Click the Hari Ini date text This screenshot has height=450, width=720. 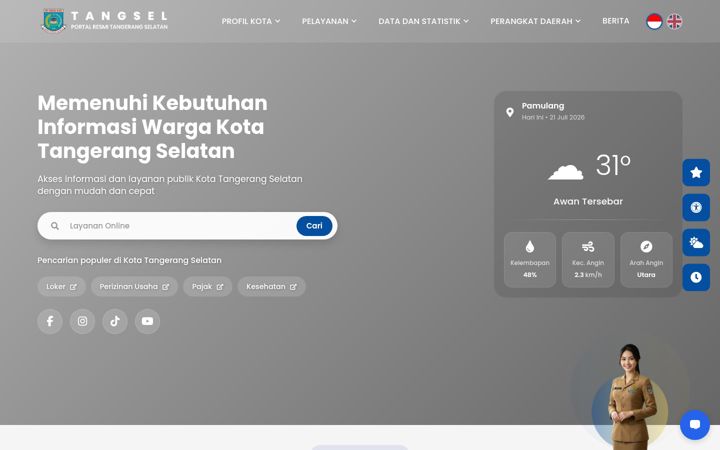click(553, 118)
